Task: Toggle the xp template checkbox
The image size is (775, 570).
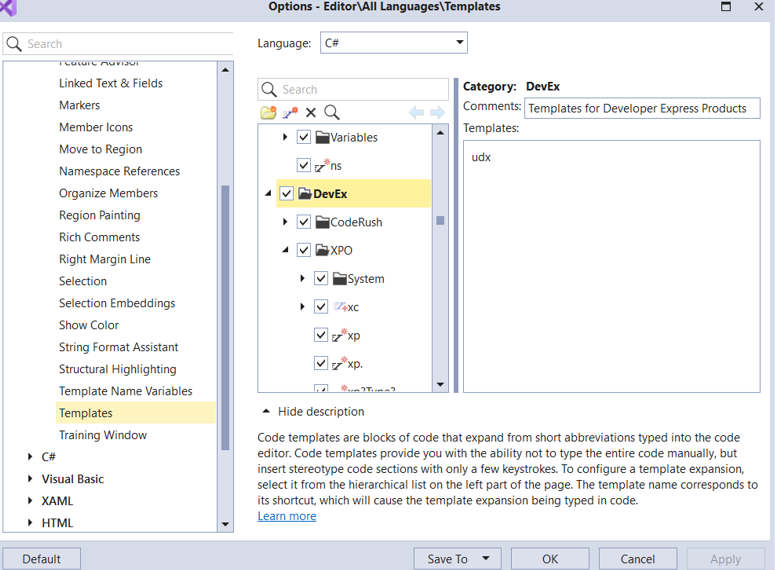Action: (x=321, y=335)
